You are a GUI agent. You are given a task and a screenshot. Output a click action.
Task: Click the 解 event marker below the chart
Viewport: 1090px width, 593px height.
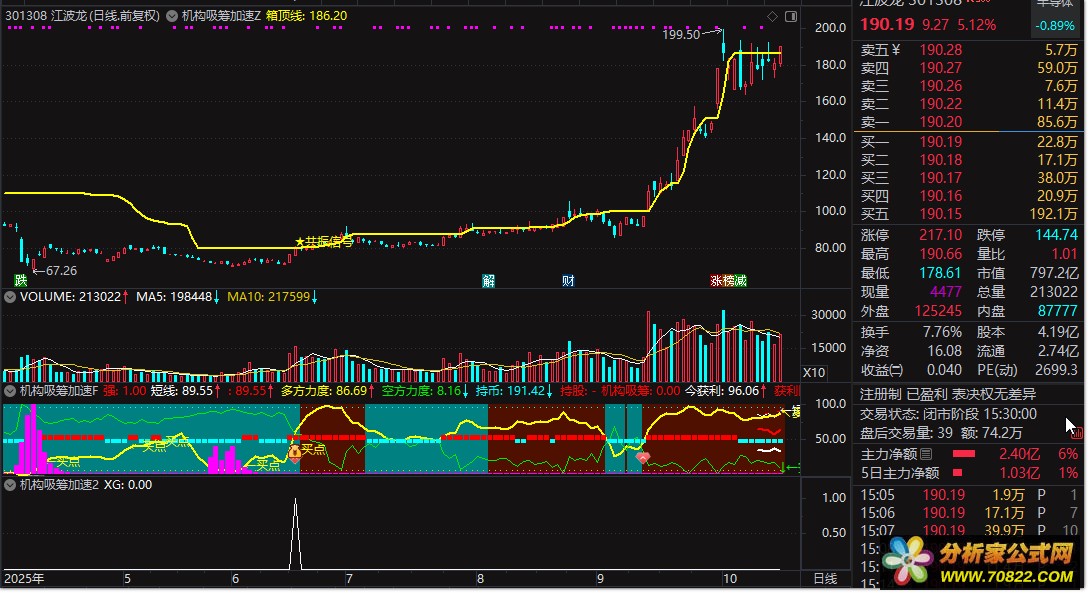(x=488, y=280)
